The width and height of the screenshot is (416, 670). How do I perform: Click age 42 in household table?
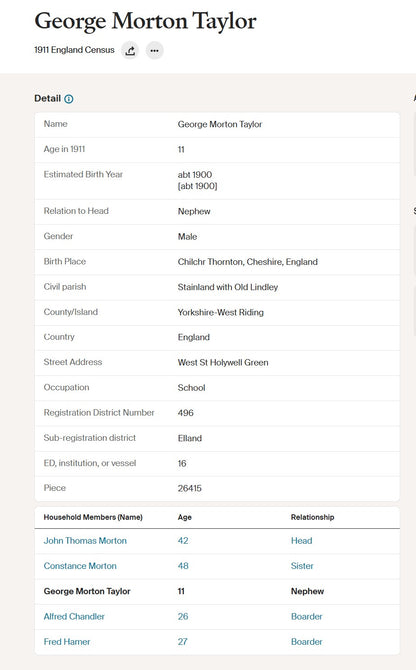[x=183, y=541]
